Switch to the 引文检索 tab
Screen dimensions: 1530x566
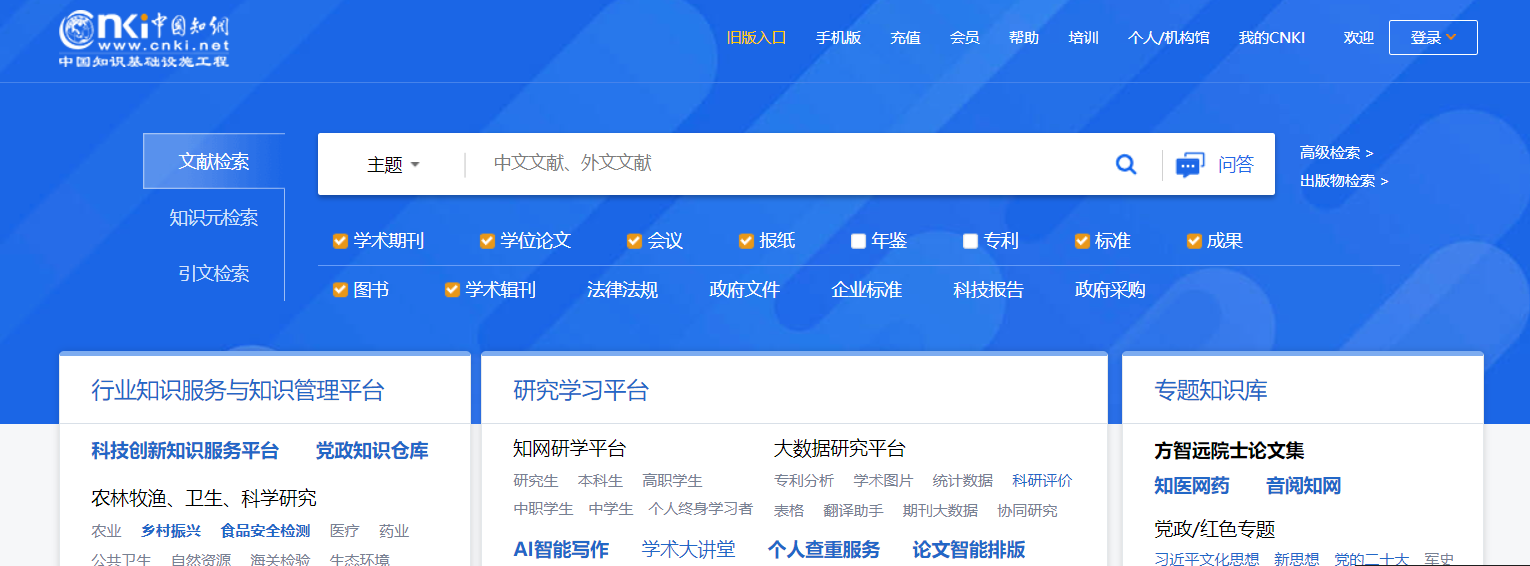214,273
